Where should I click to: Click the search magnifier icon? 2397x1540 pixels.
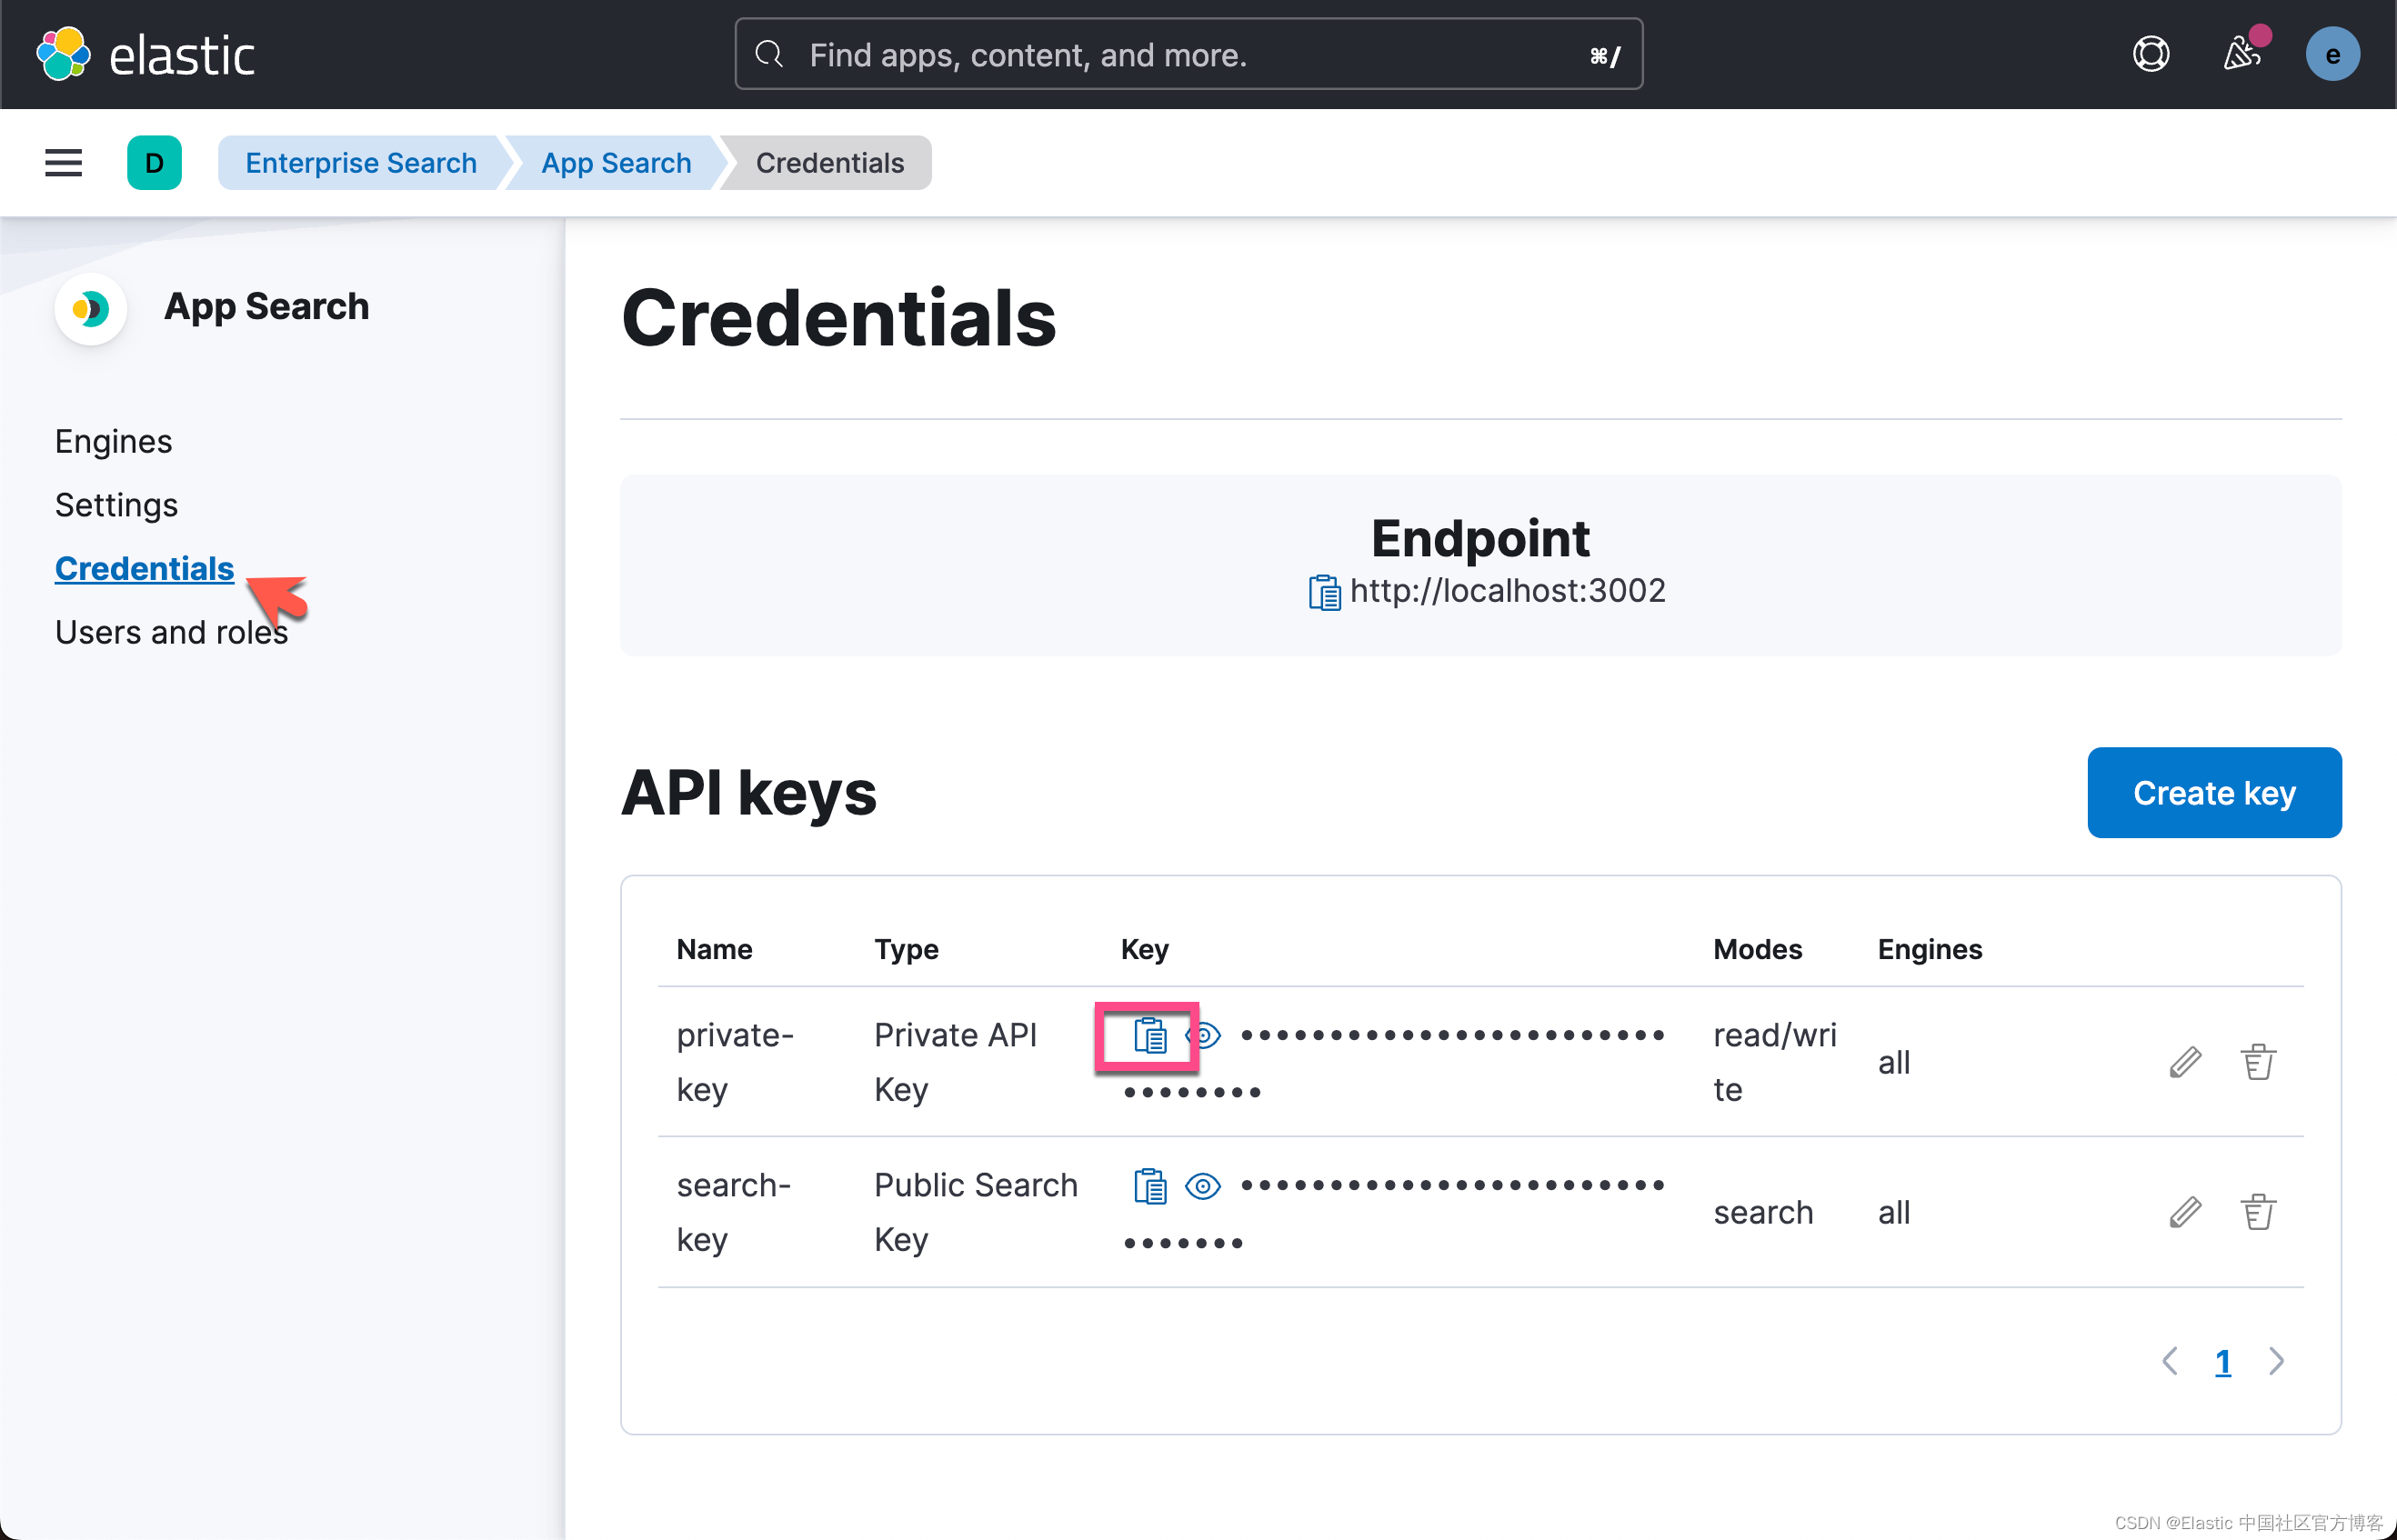tap(768, 54)
